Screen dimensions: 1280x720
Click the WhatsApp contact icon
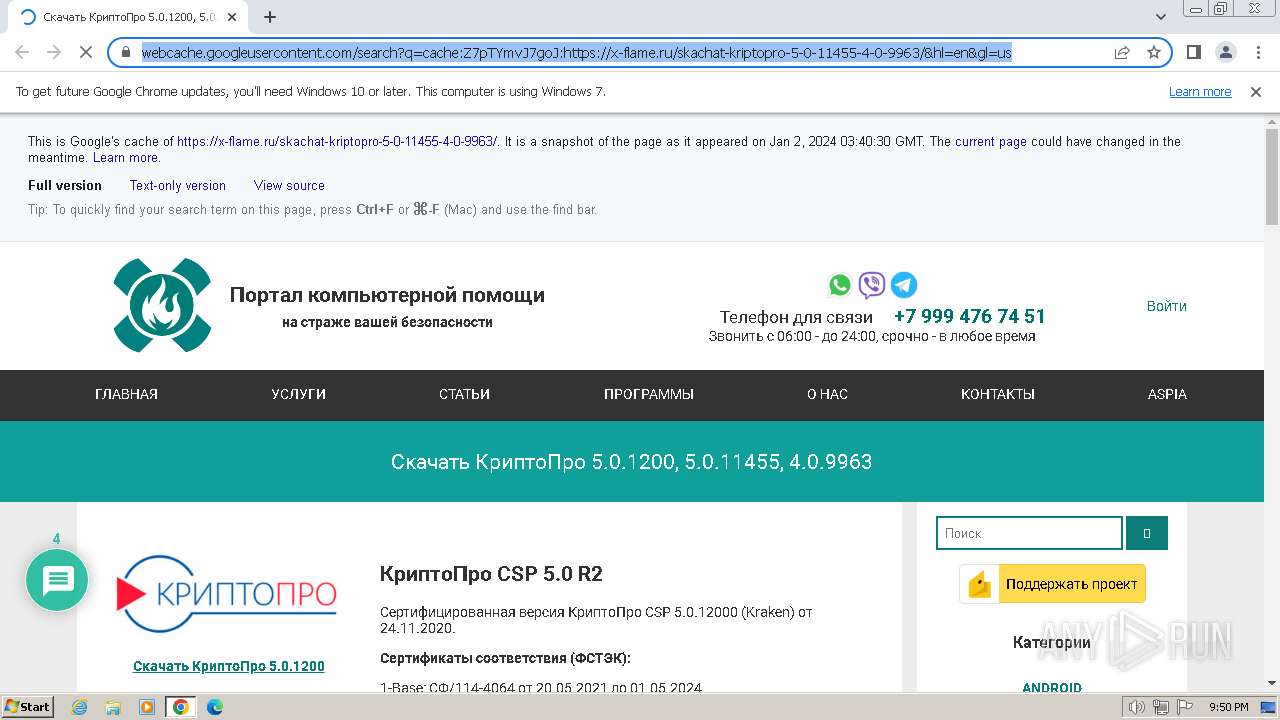tap(840, 285)
